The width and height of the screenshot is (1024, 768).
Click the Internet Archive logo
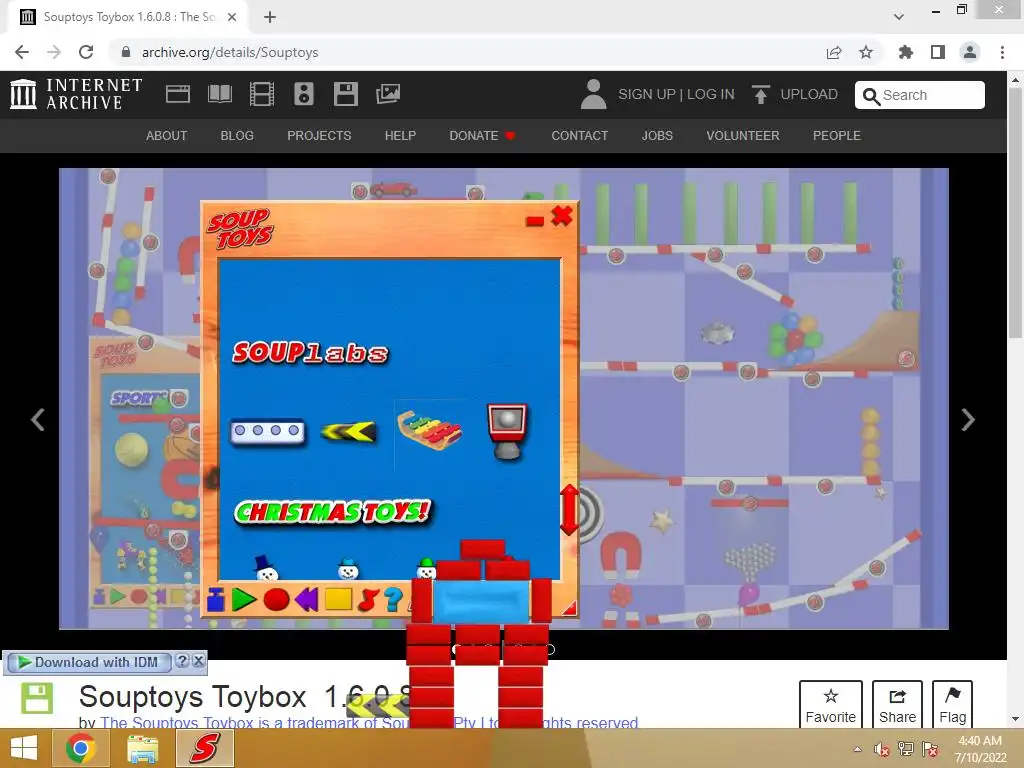tap(76, 94)
